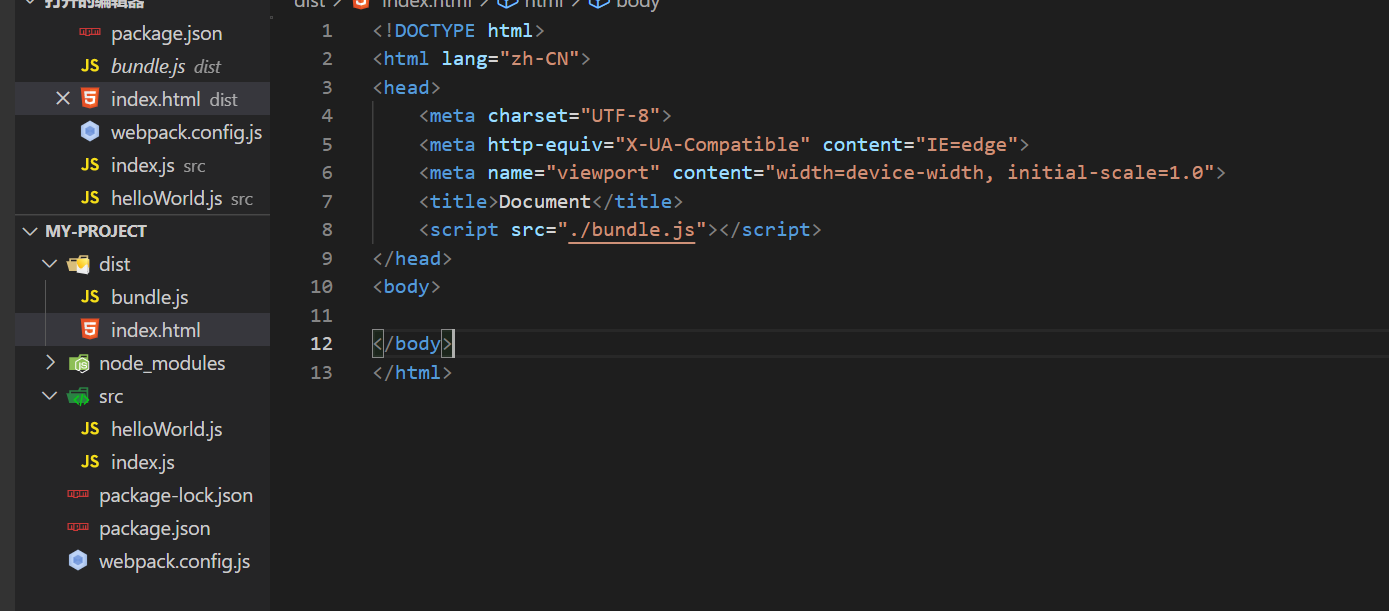Click the webpack icon beside webpack.config.js in open editors

pyautogui.click(x=90, y=132)
